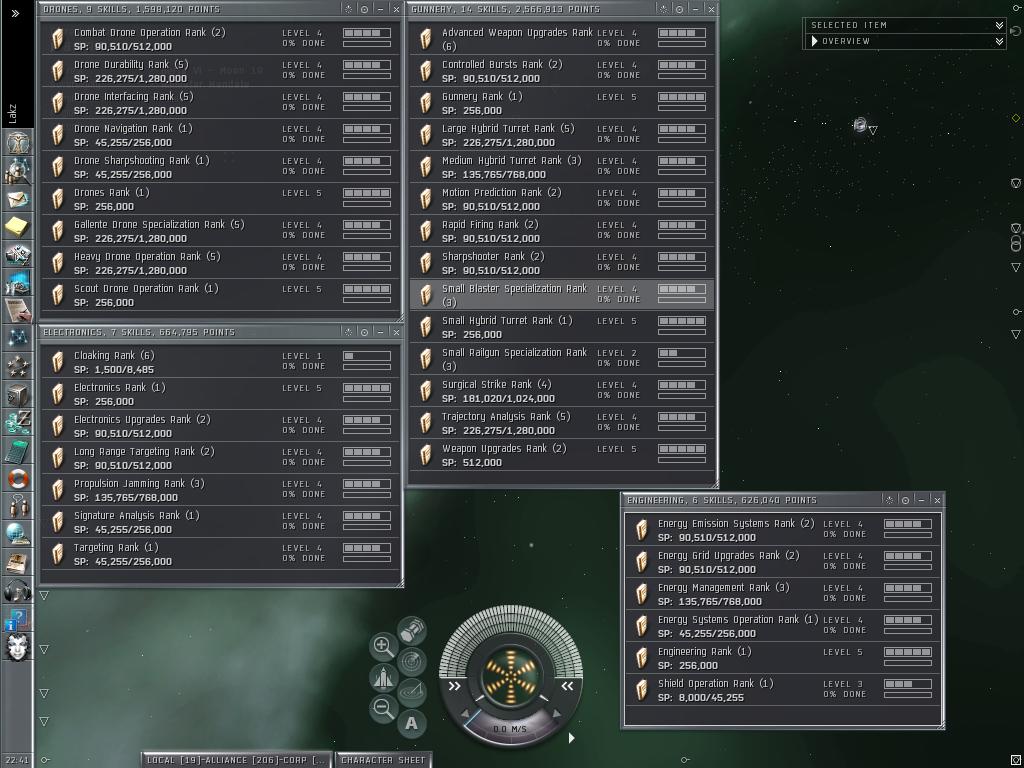The width and height of the screenshot is (1024, 768).
Task: Click the left HUD double-arrow expander
Action: [454, 686]
